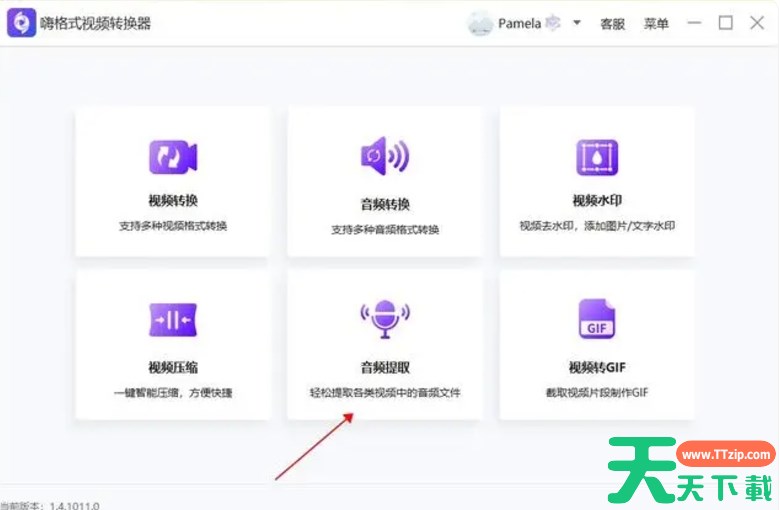Image resolution: width=780 pixels, height=510 pixels.
Task: Open the 菜单 menu
Action: point(656,23)
